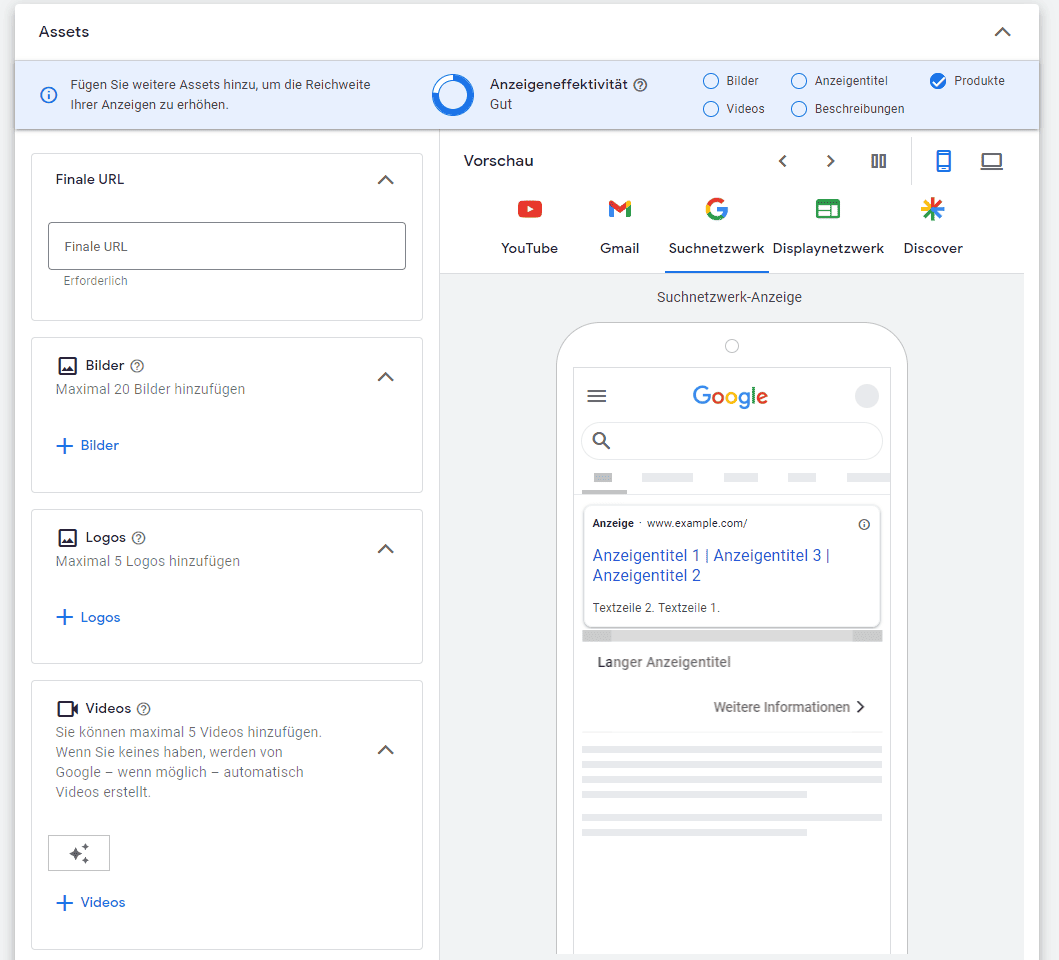
Task: Click the Google logo in phone preview
Action: click(x=730, y=397)
